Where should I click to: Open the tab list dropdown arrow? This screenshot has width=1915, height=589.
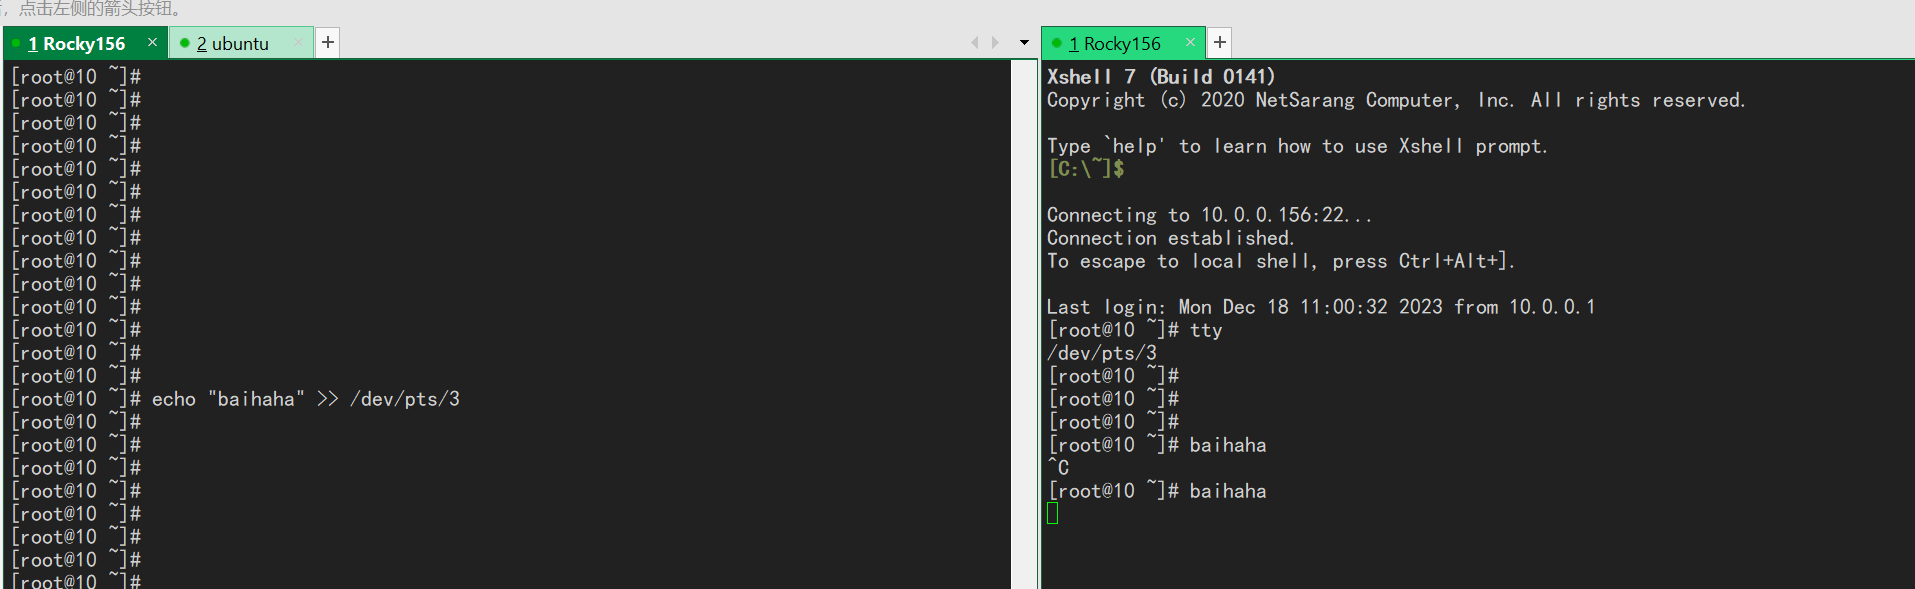[1024, 42]
